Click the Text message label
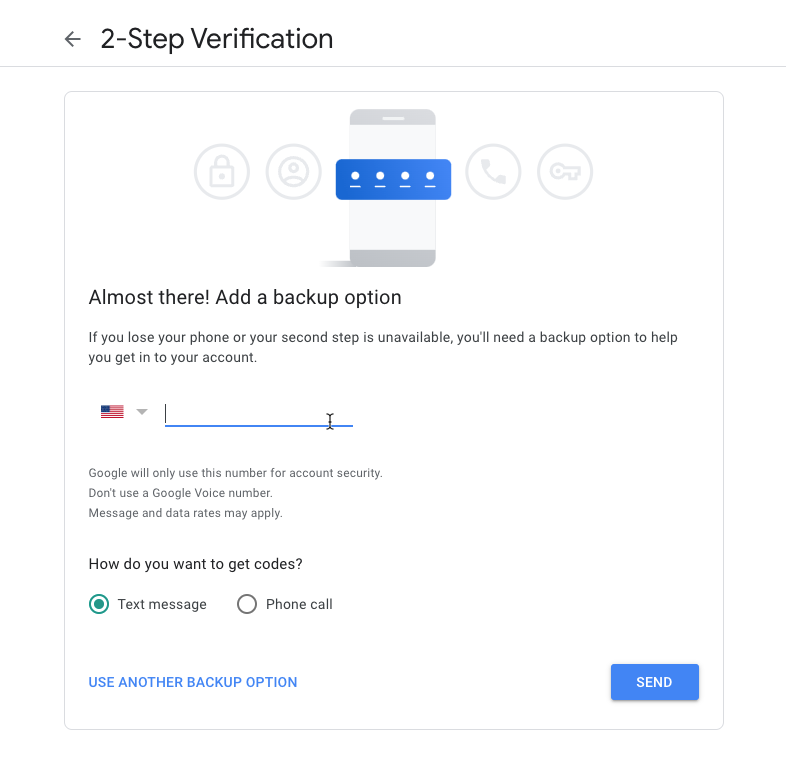The image size is (786, 775). 162,605
